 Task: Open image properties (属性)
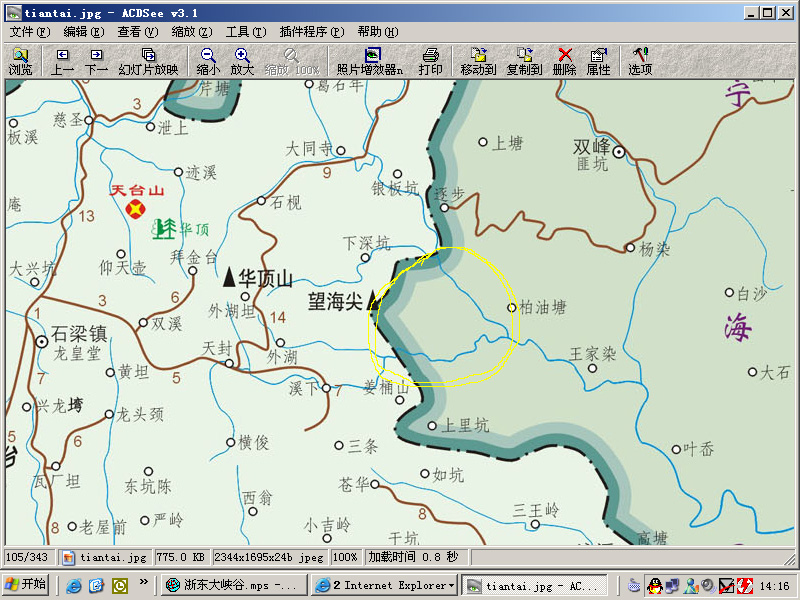click(x=598, y=61)
